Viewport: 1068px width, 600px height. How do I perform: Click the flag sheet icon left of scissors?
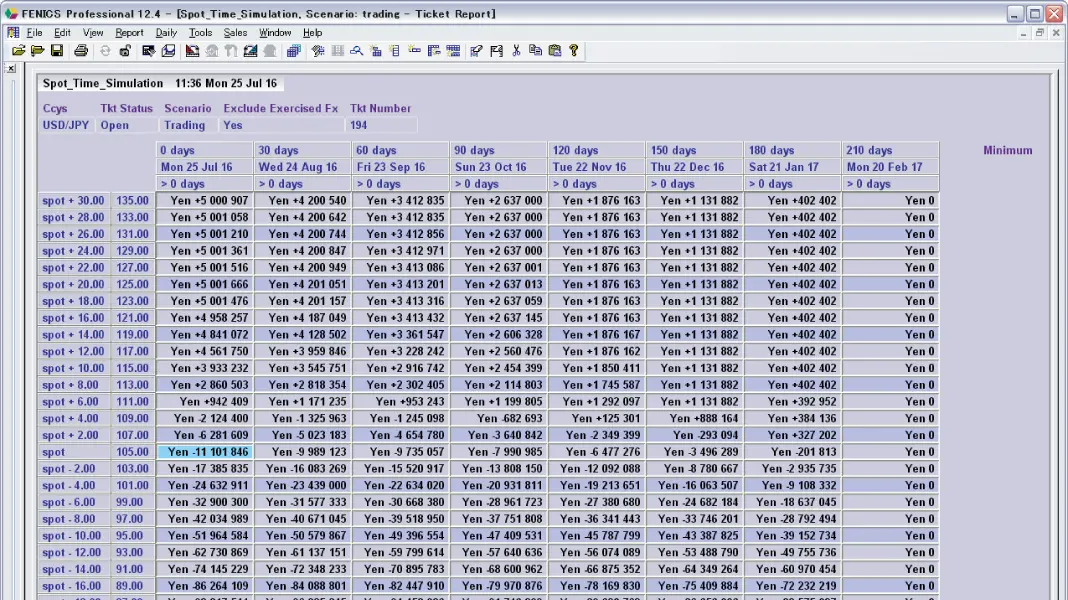[497, 50]
